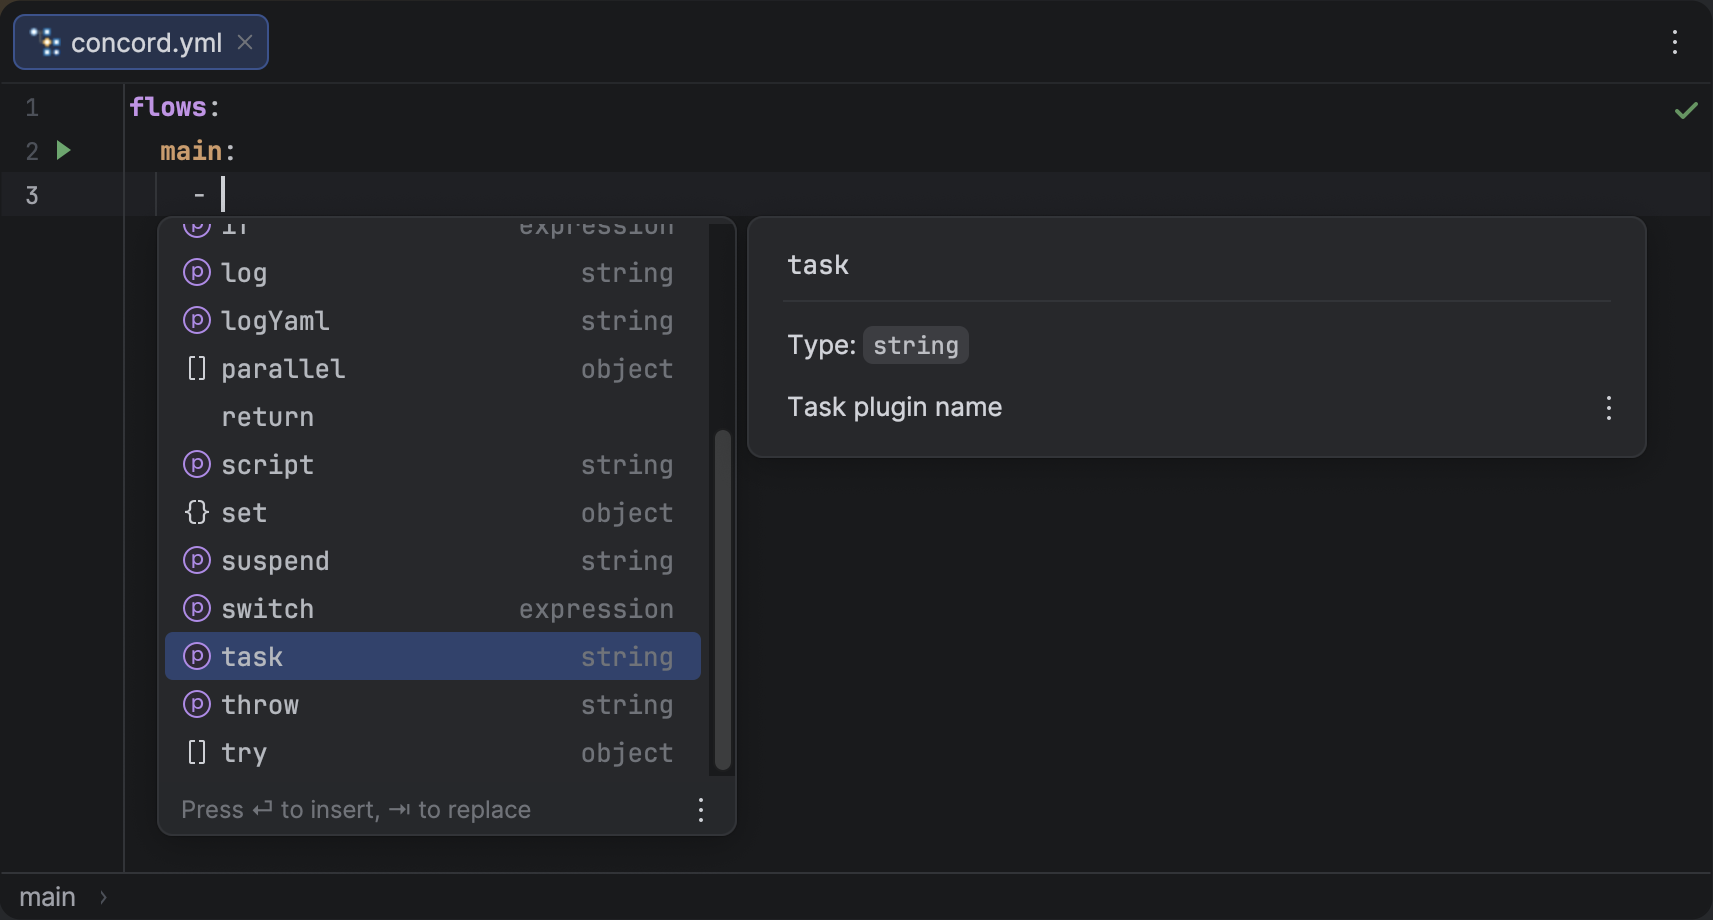The image size is (1713, 920).
Task: Close the concord.yml editor tab
Action: [245, 42]
